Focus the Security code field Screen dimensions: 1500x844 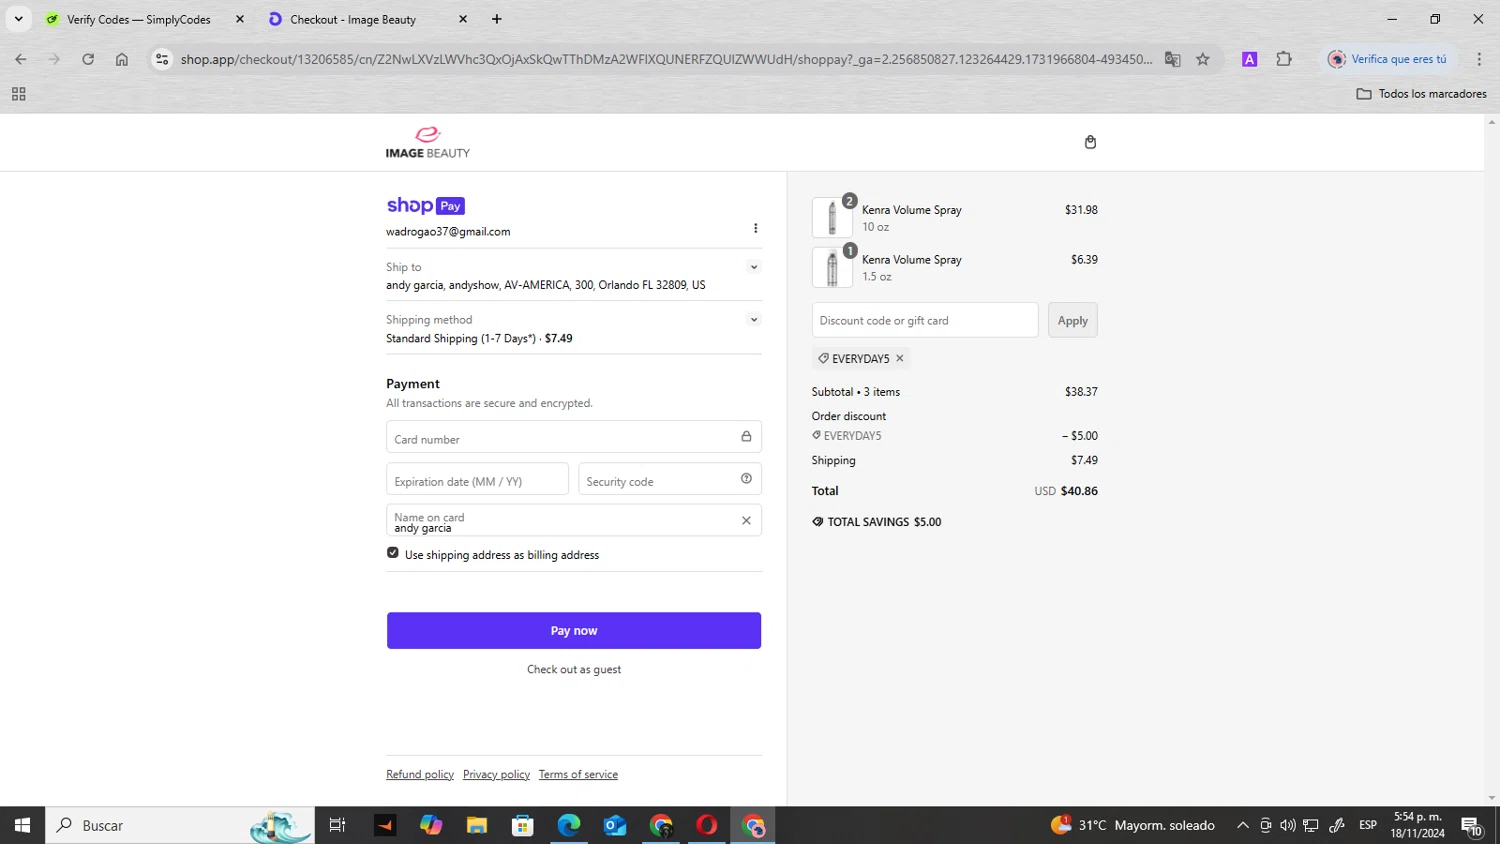[670, 480]
